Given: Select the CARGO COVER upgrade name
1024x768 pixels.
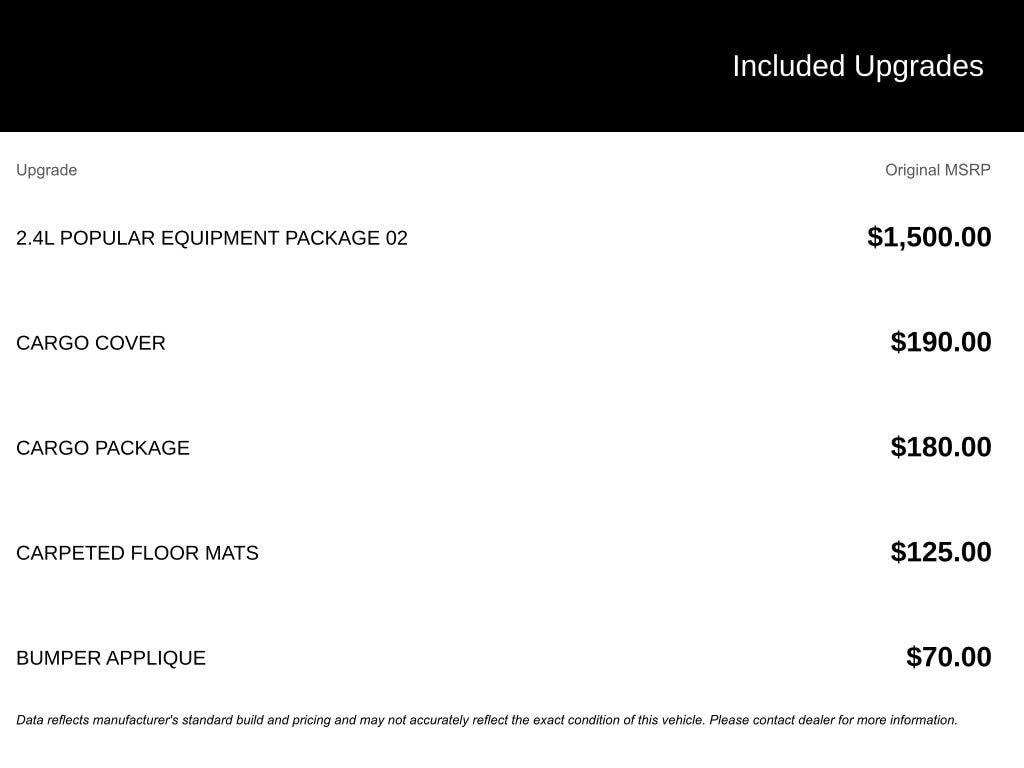Looking at the screenshot, I should coord(91,343).
